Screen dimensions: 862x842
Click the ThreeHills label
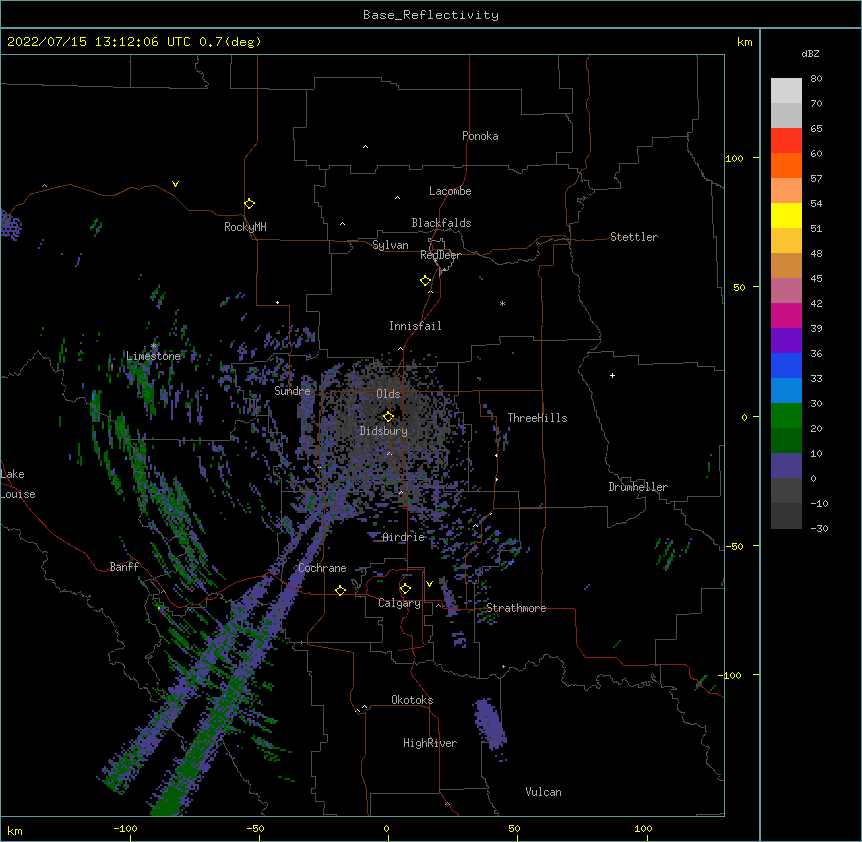[537, 418]
